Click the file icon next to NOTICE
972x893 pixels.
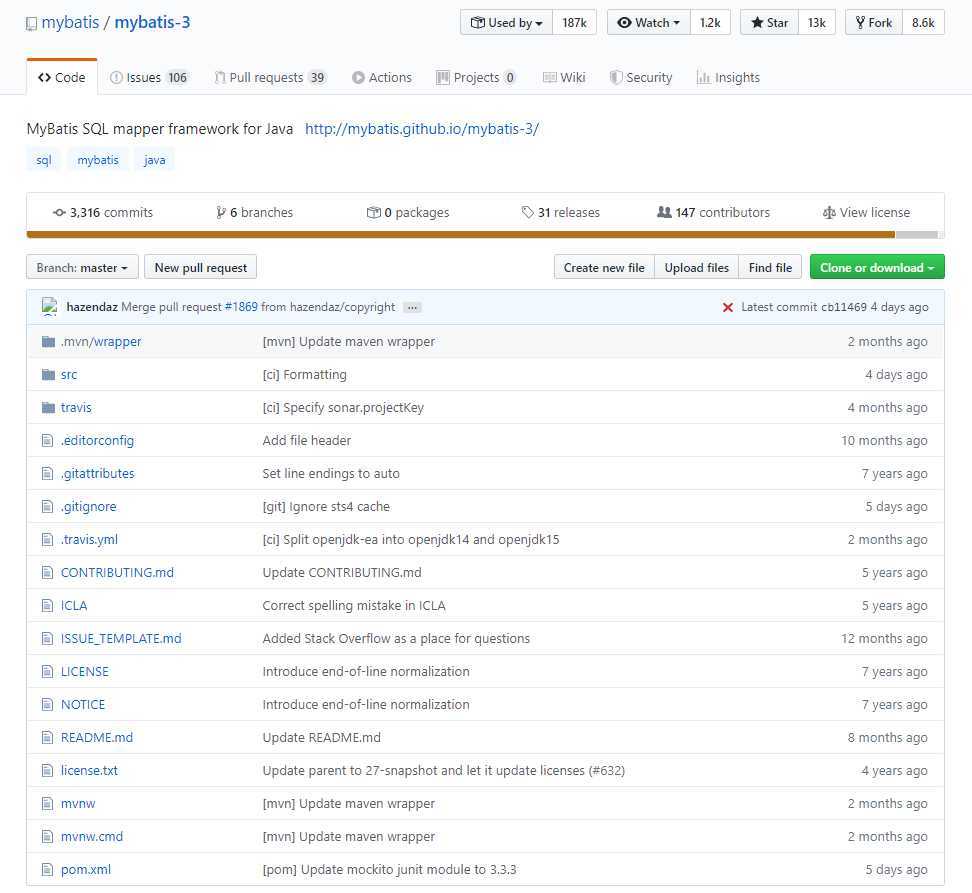click(x=47, y=704)
